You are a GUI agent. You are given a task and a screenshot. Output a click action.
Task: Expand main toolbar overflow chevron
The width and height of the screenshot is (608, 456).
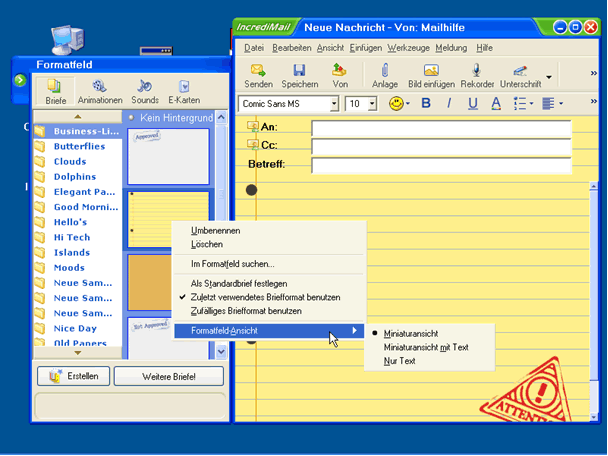pyautogui.click(x=593, y=73)
